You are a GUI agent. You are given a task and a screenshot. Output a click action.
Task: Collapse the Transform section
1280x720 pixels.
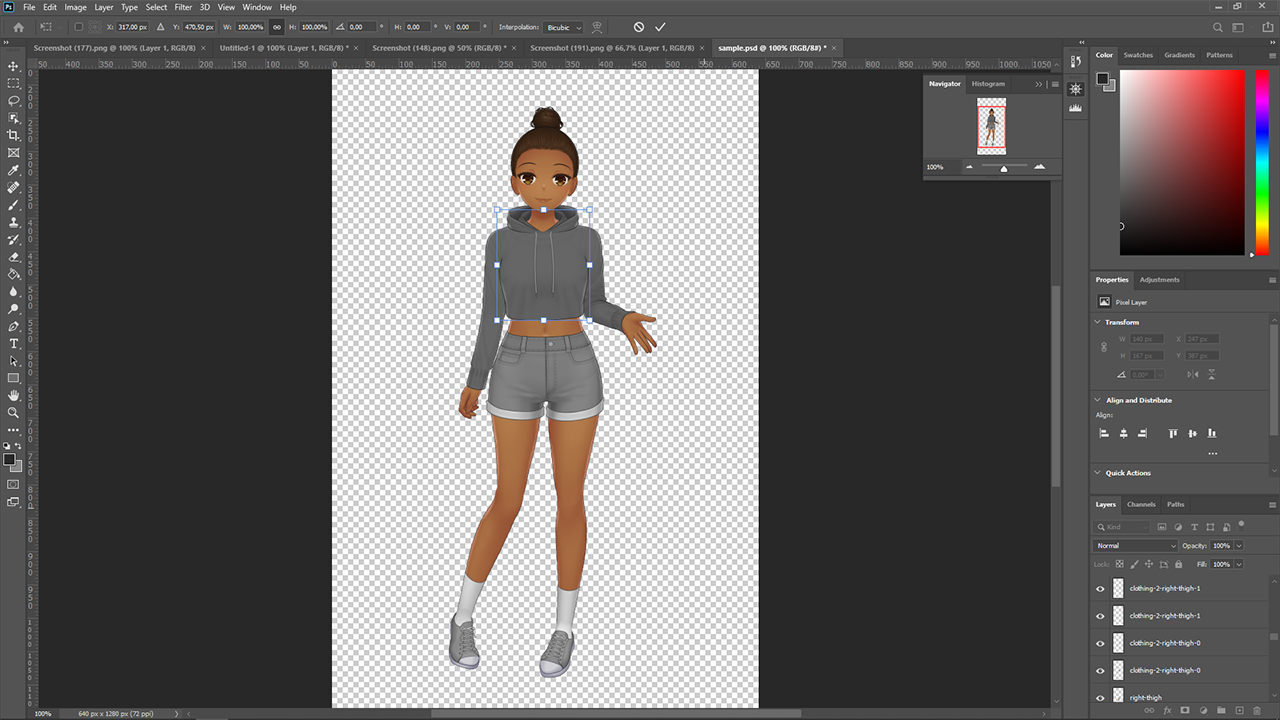tap(1098, 322)
